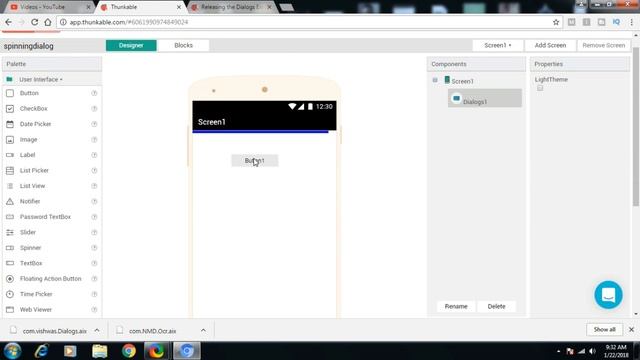
Task: Open the chat support bubble
Action: click(x=608, y=295)
